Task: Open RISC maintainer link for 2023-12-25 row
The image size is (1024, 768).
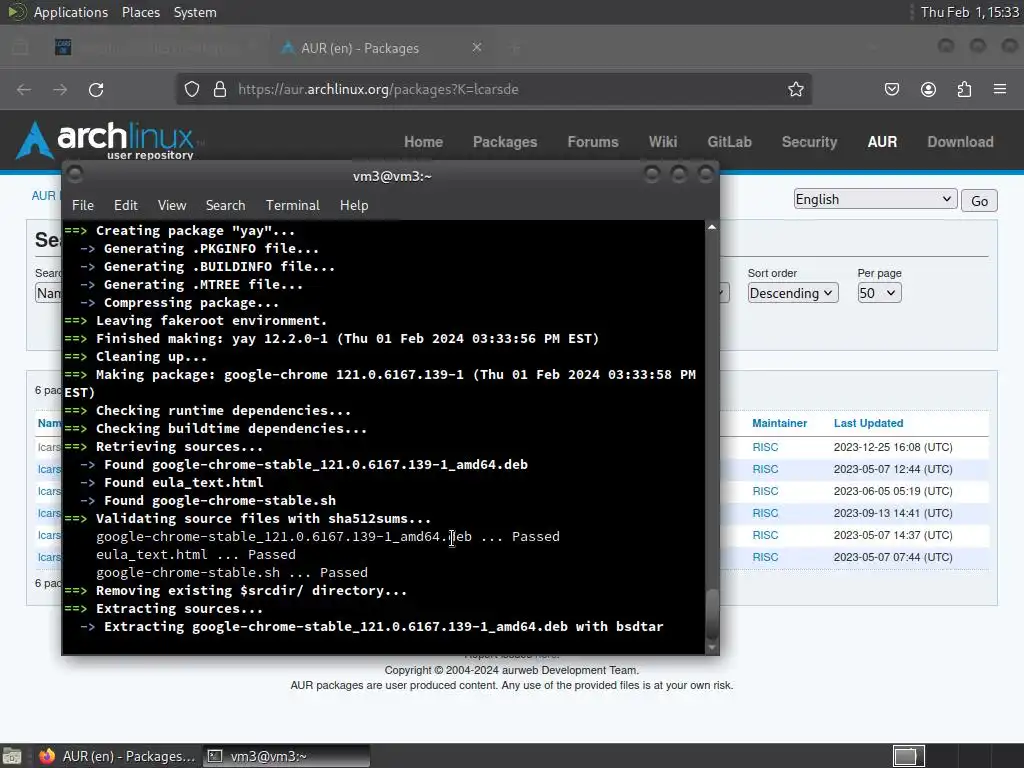Action: pos(765,447)
